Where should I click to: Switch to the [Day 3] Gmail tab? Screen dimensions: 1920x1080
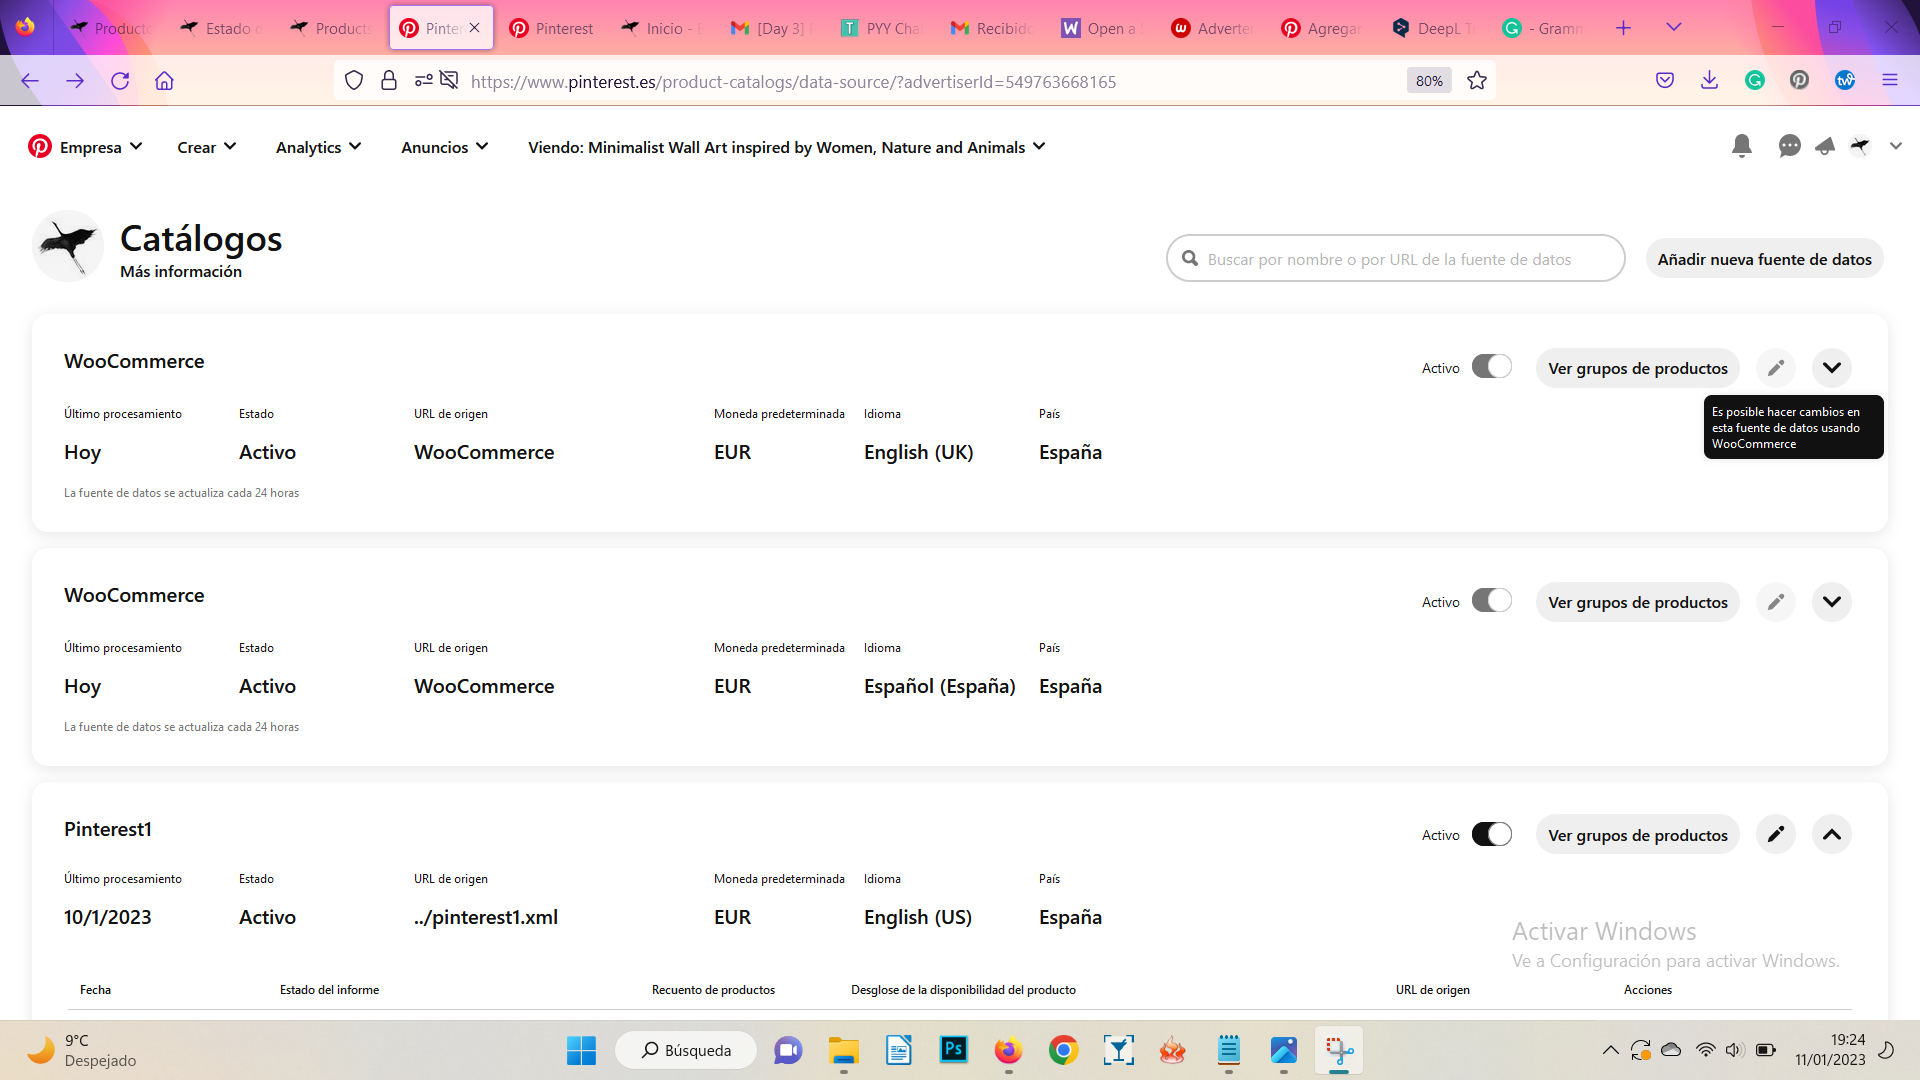(x=773, y=28)
